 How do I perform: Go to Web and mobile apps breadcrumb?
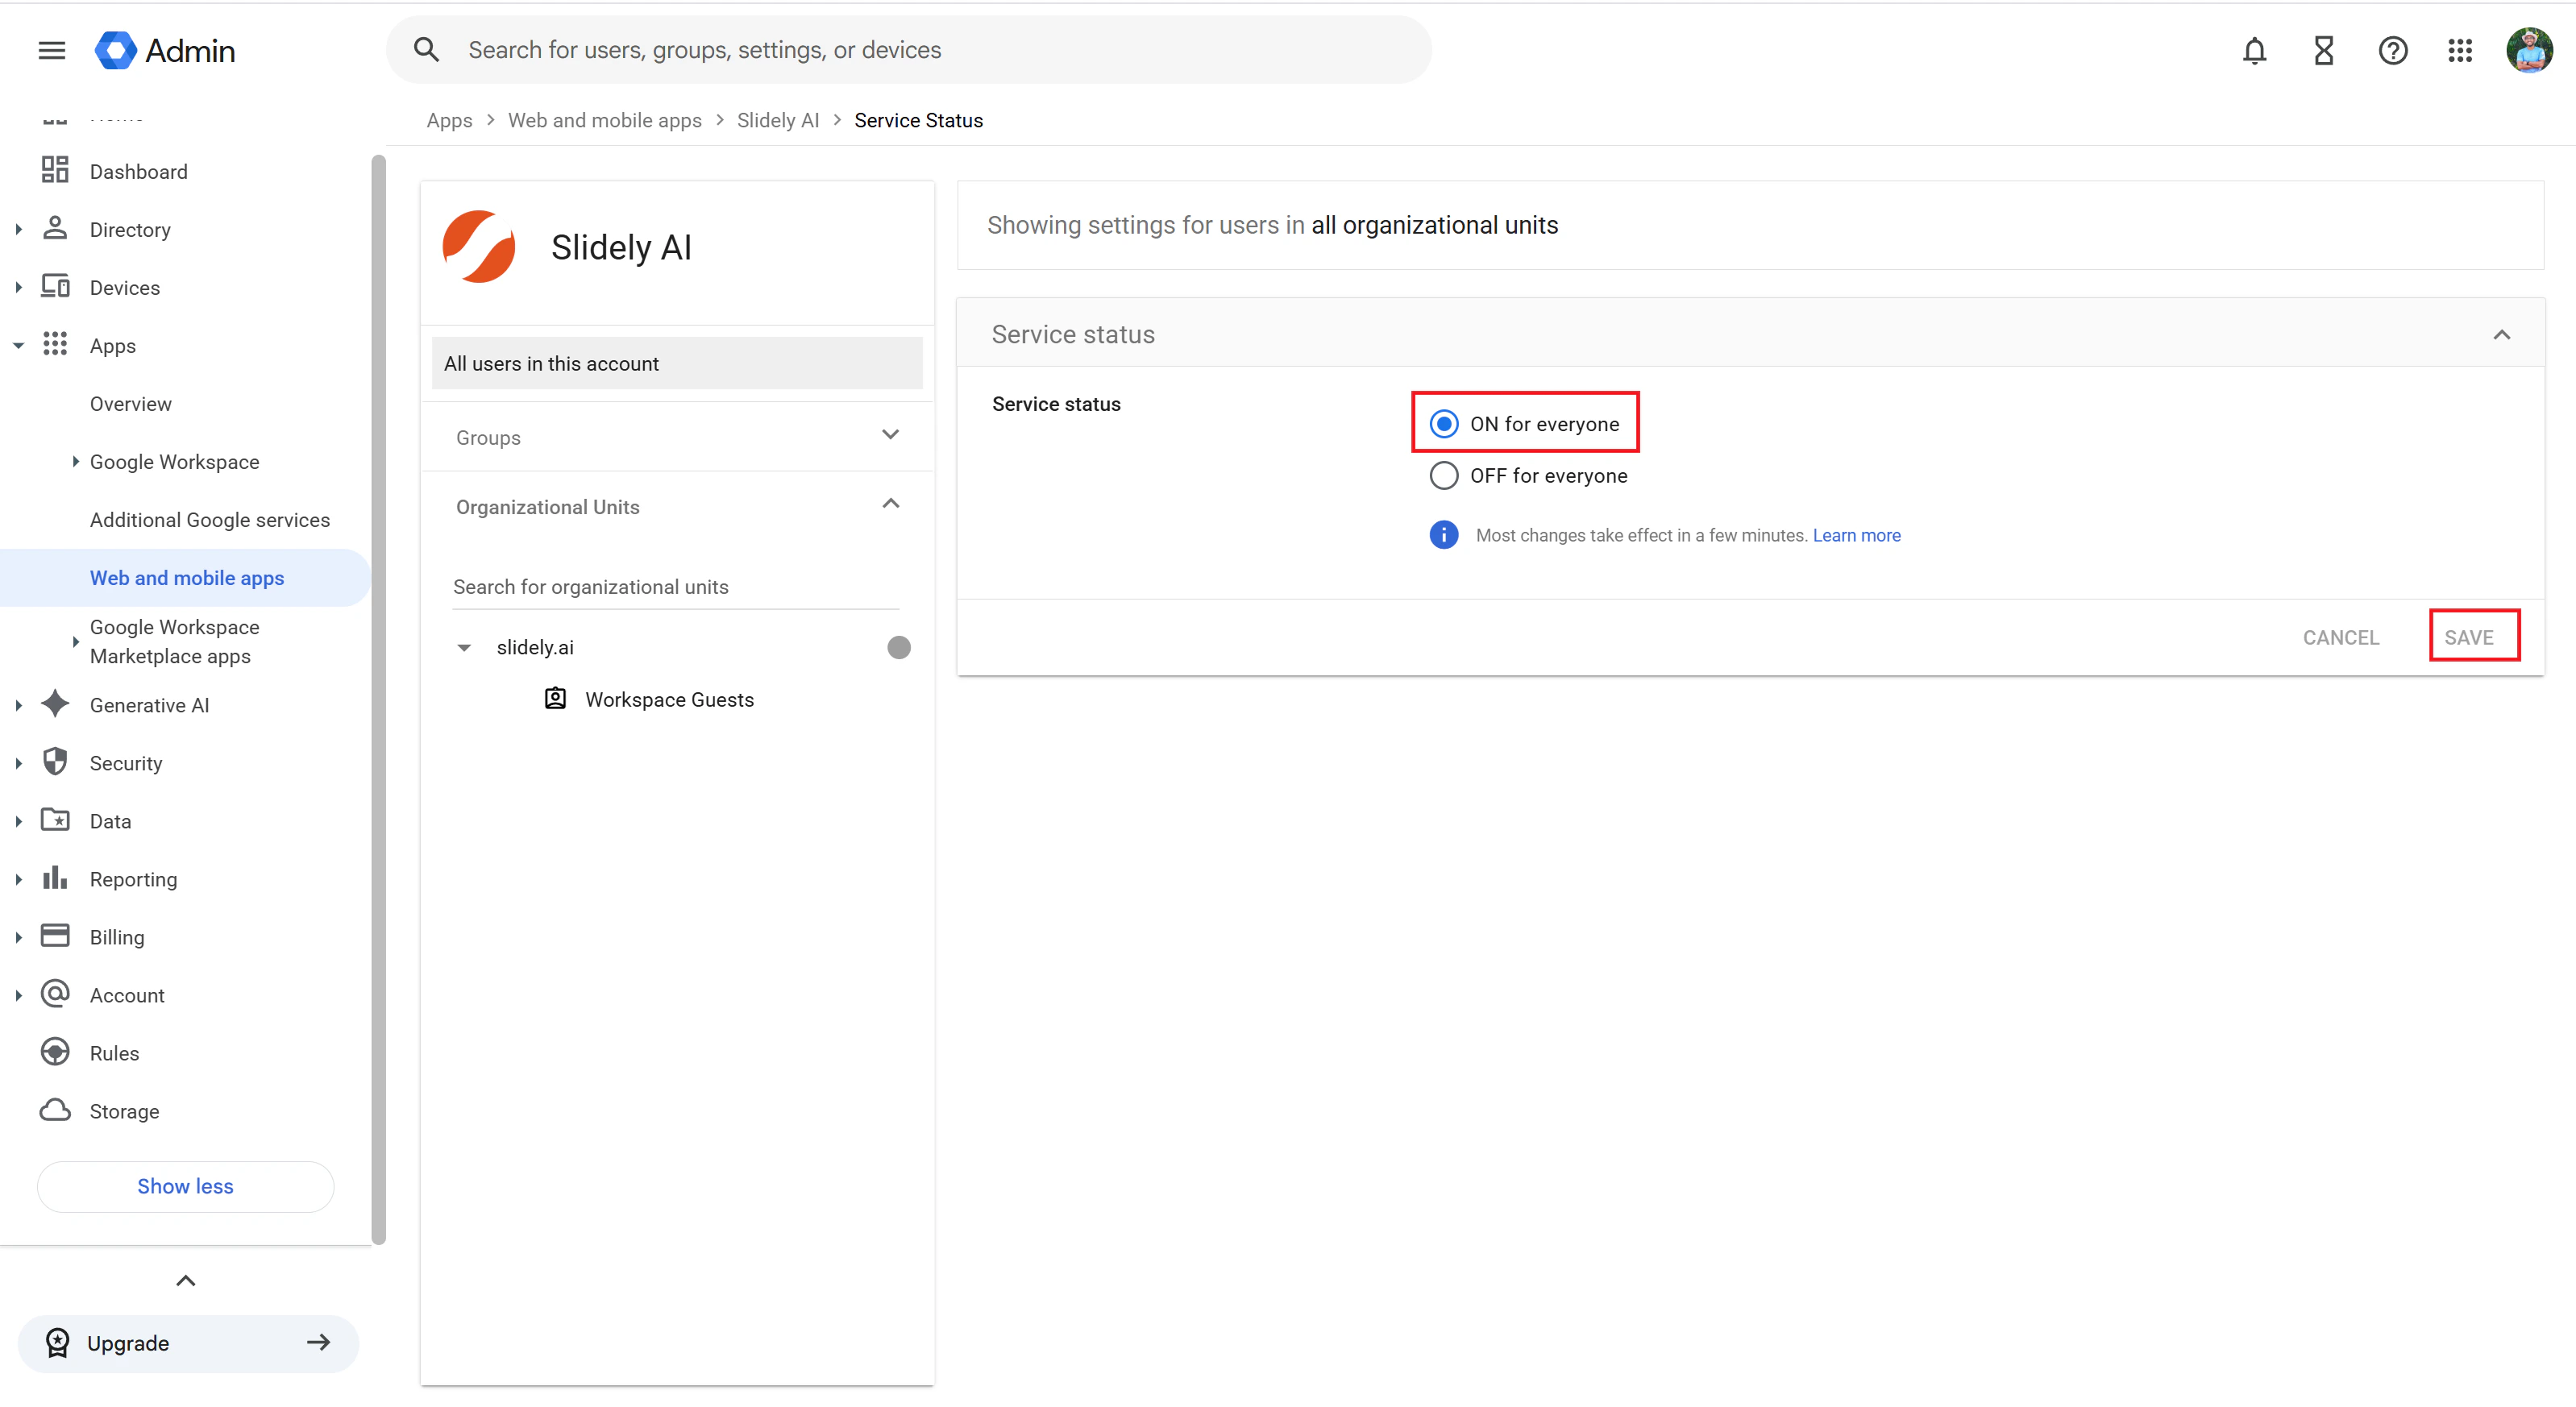point(604,120)
